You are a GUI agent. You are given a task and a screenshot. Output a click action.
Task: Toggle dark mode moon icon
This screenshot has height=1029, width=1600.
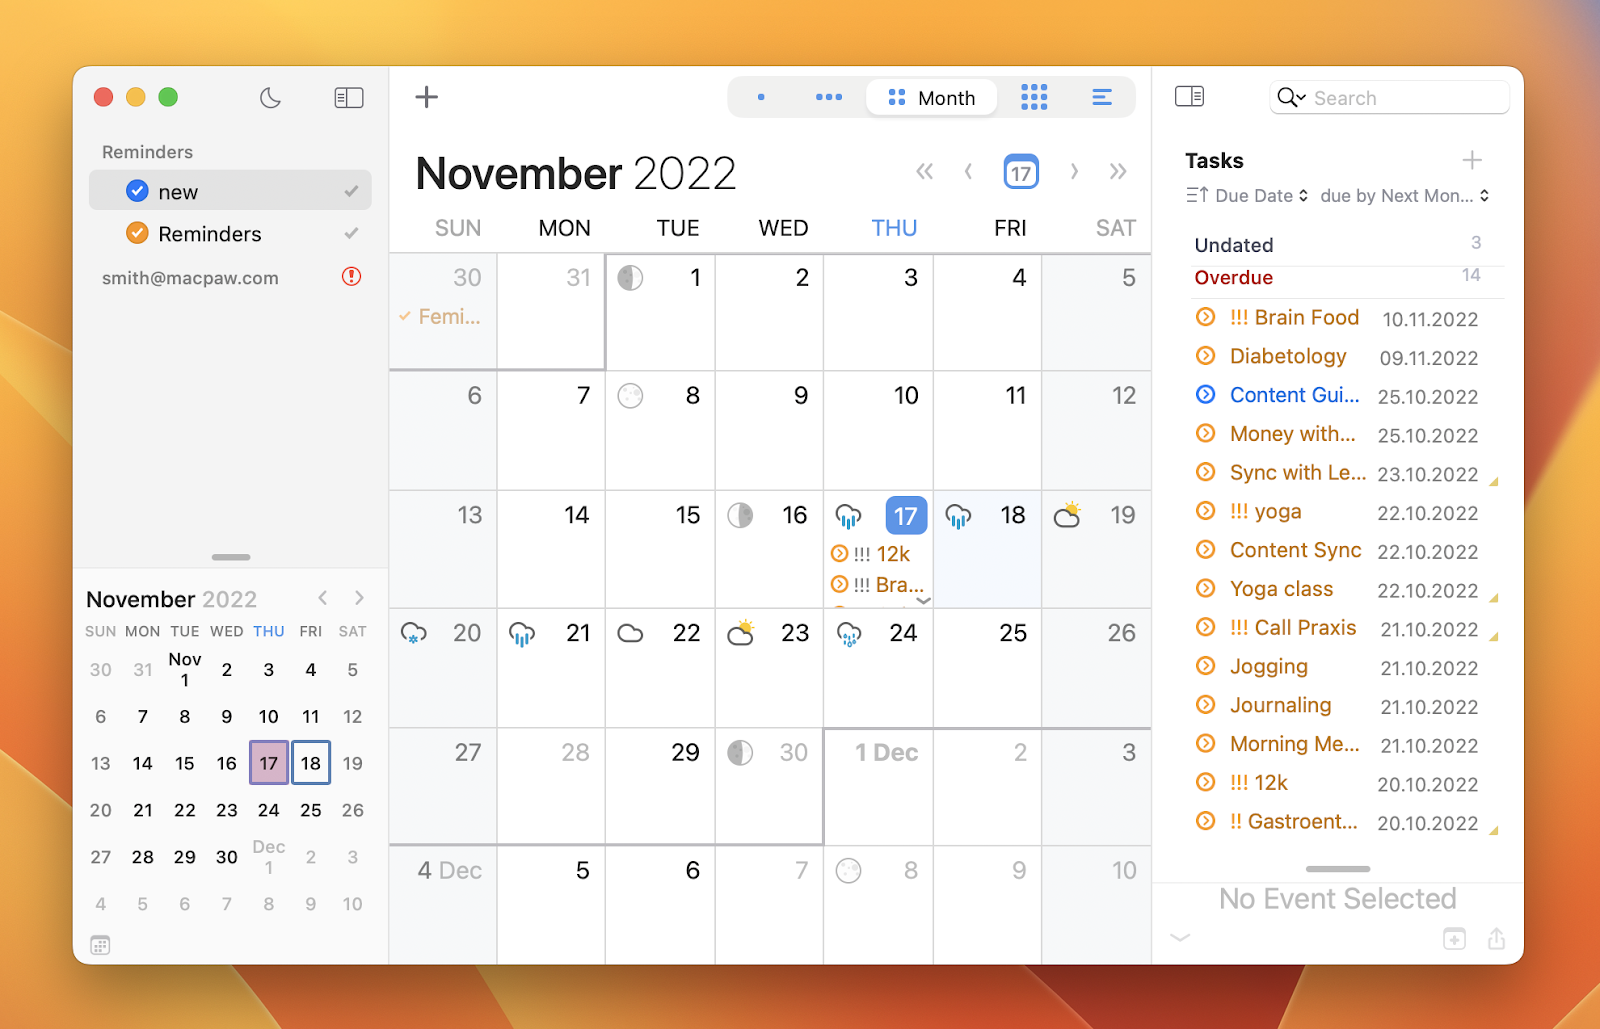point(270,98)
